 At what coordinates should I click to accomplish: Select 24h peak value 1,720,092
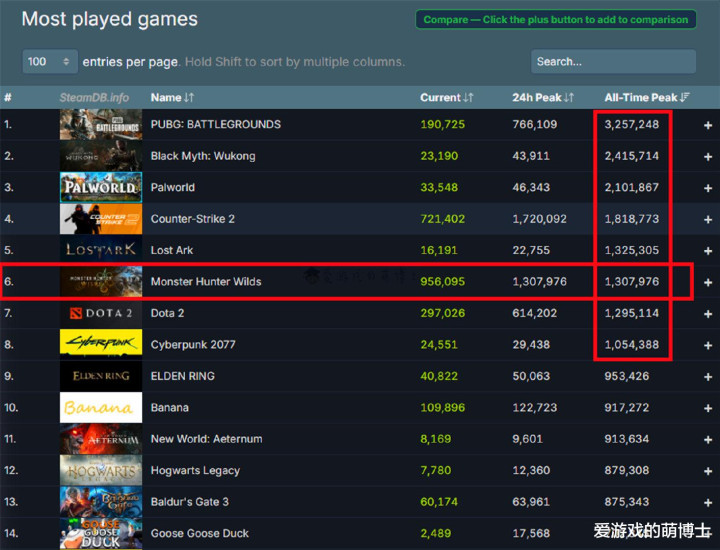(x=540, y=219)
